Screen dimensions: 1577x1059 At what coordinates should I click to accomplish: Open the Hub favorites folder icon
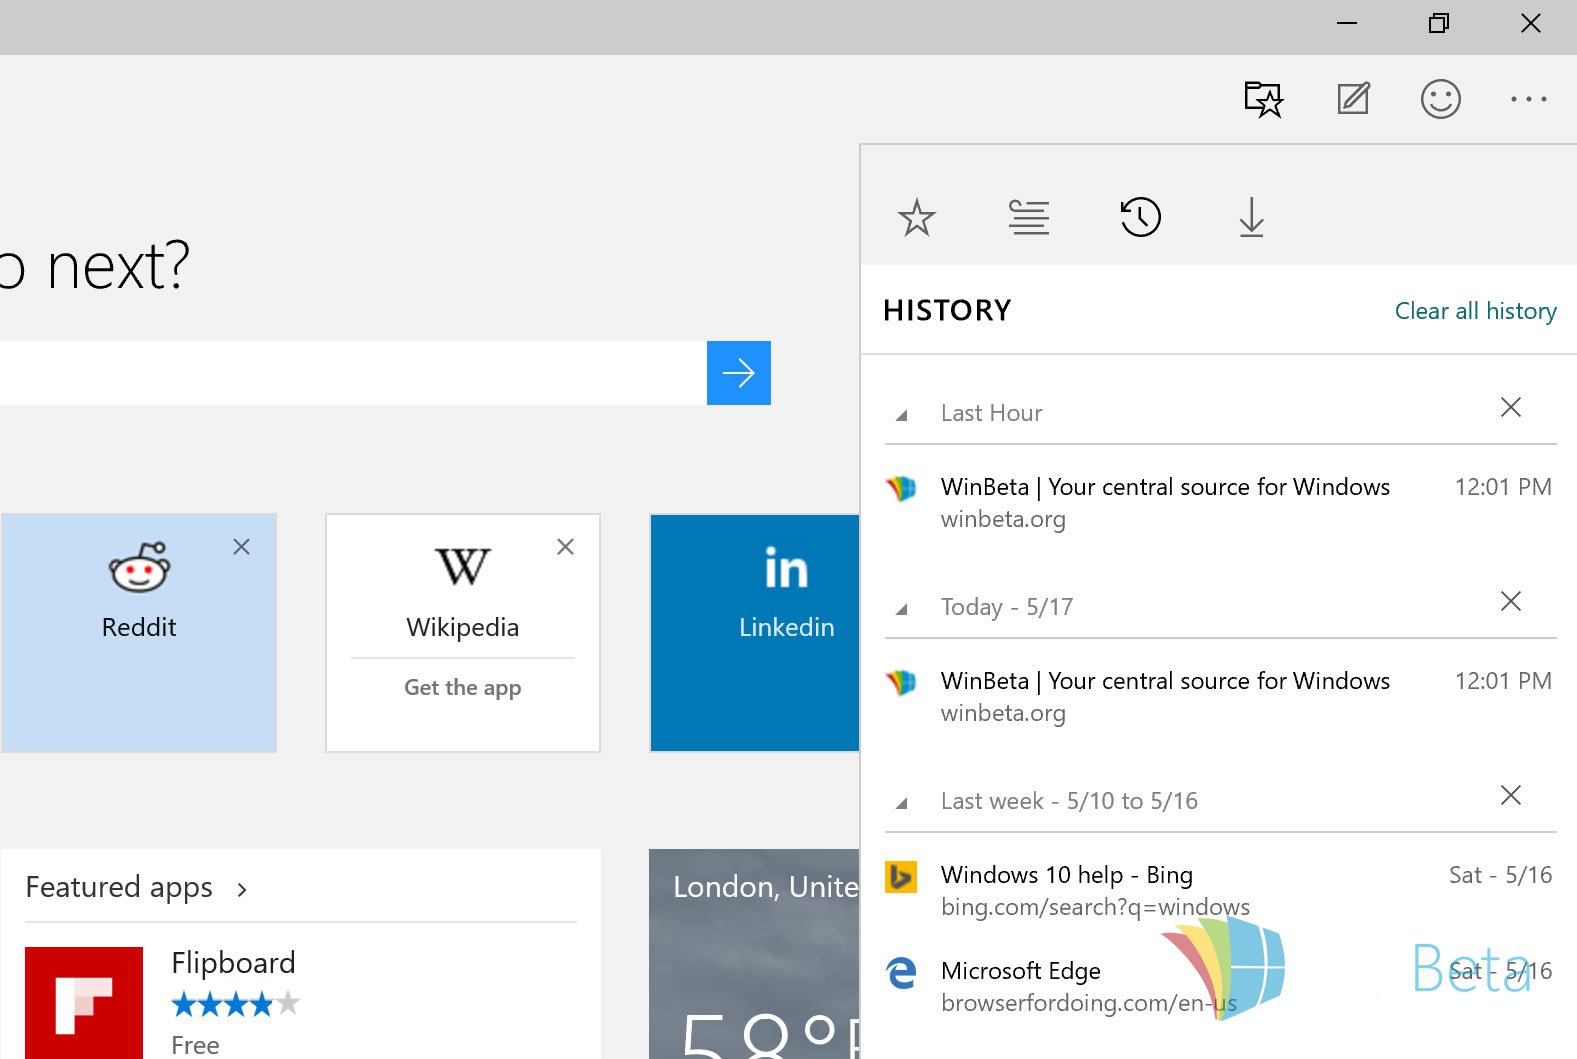(x=1263, y=99)
